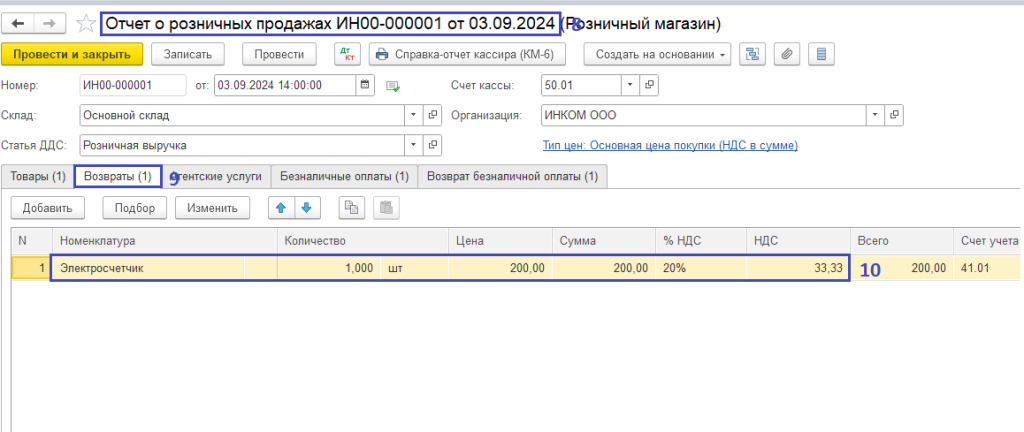Click the Статья ДДС field Розничная выручка
The image size is (1024, 432).
coord(242,146)
